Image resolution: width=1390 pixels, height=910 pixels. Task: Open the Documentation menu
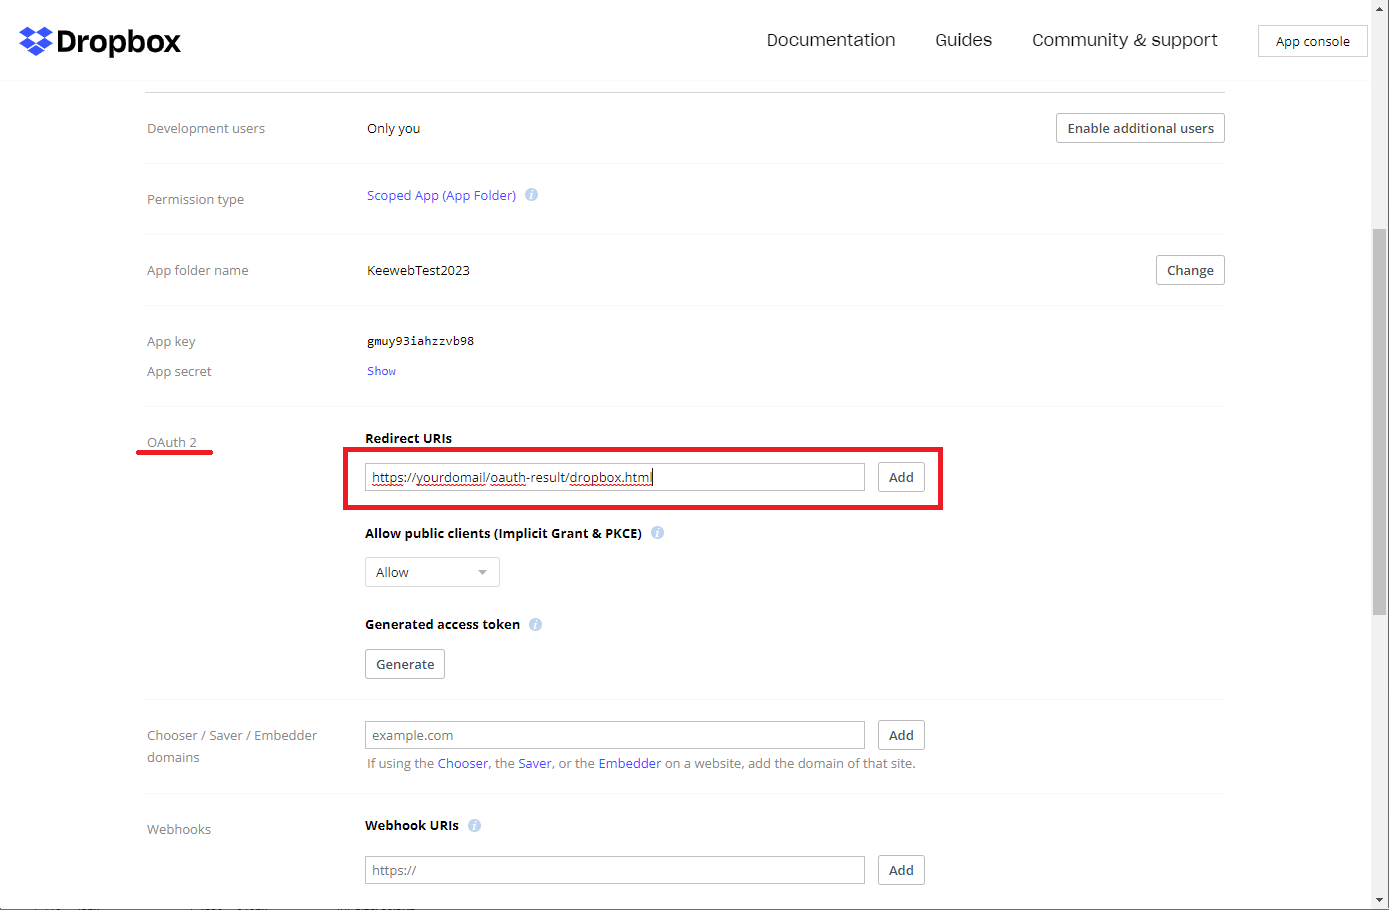tap(831, 40)
